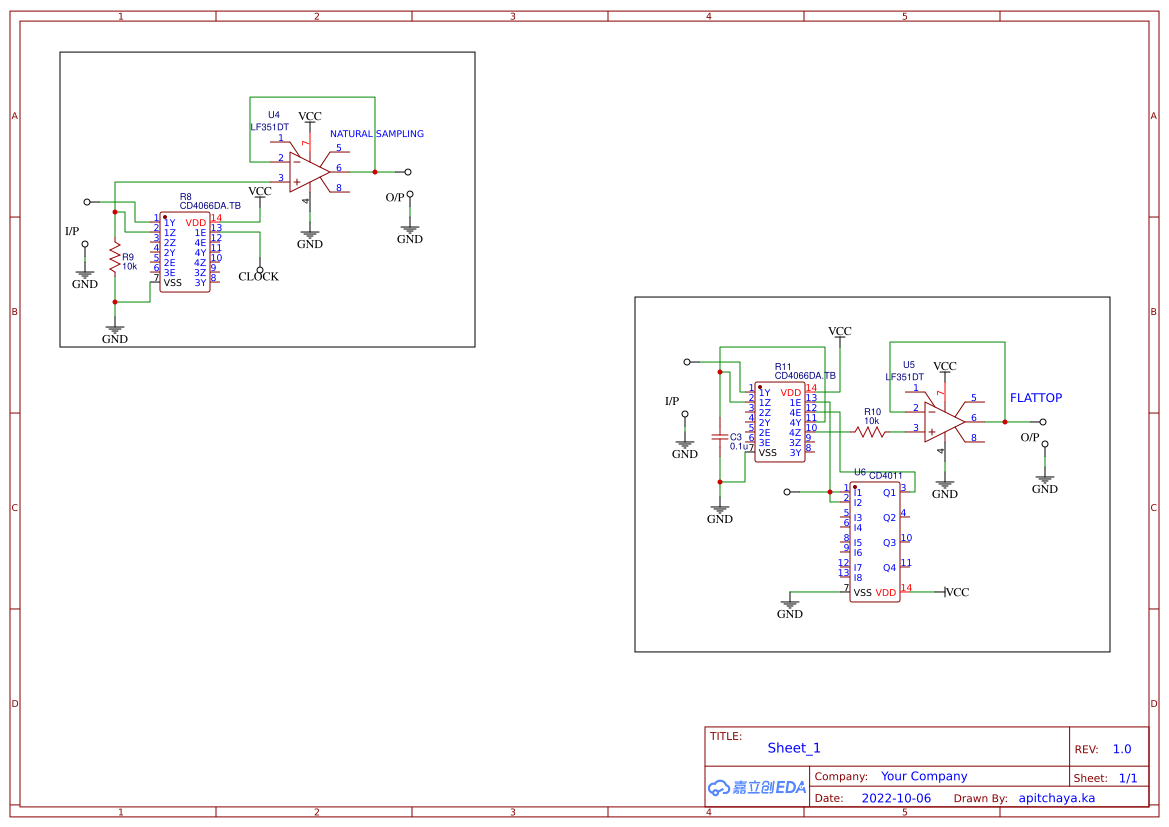Select the VDD pin label inside U6
Image resolution: width=1169 pixels, height=827 pixels.
pyautogui.click(x=886, y=594)
